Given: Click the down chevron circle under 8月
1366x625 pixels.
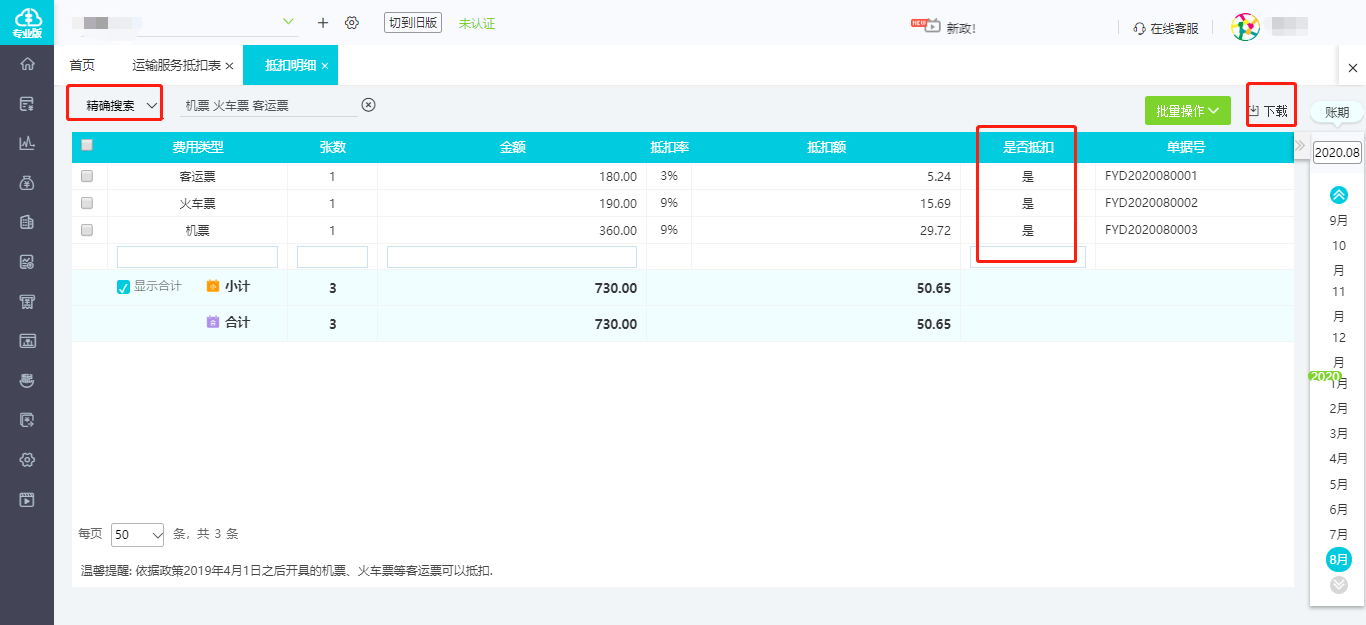Looking at the screenshot, I should point(1339,585).
